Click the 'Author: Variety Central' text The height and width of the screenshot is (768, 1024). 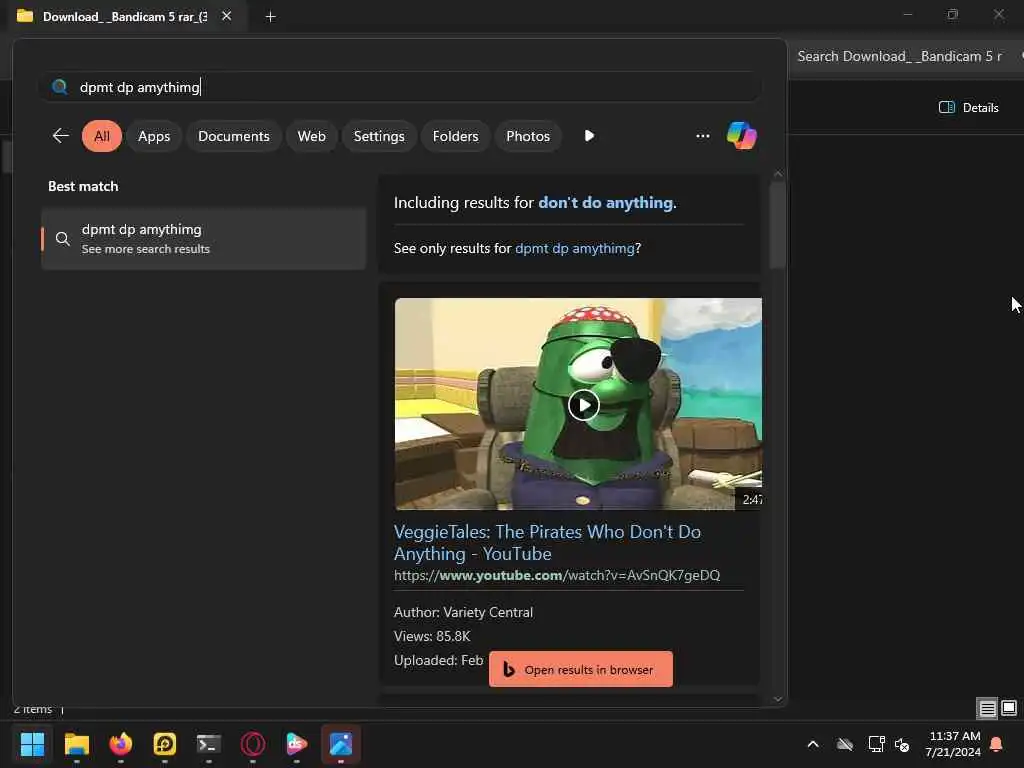tap(463, 613)
